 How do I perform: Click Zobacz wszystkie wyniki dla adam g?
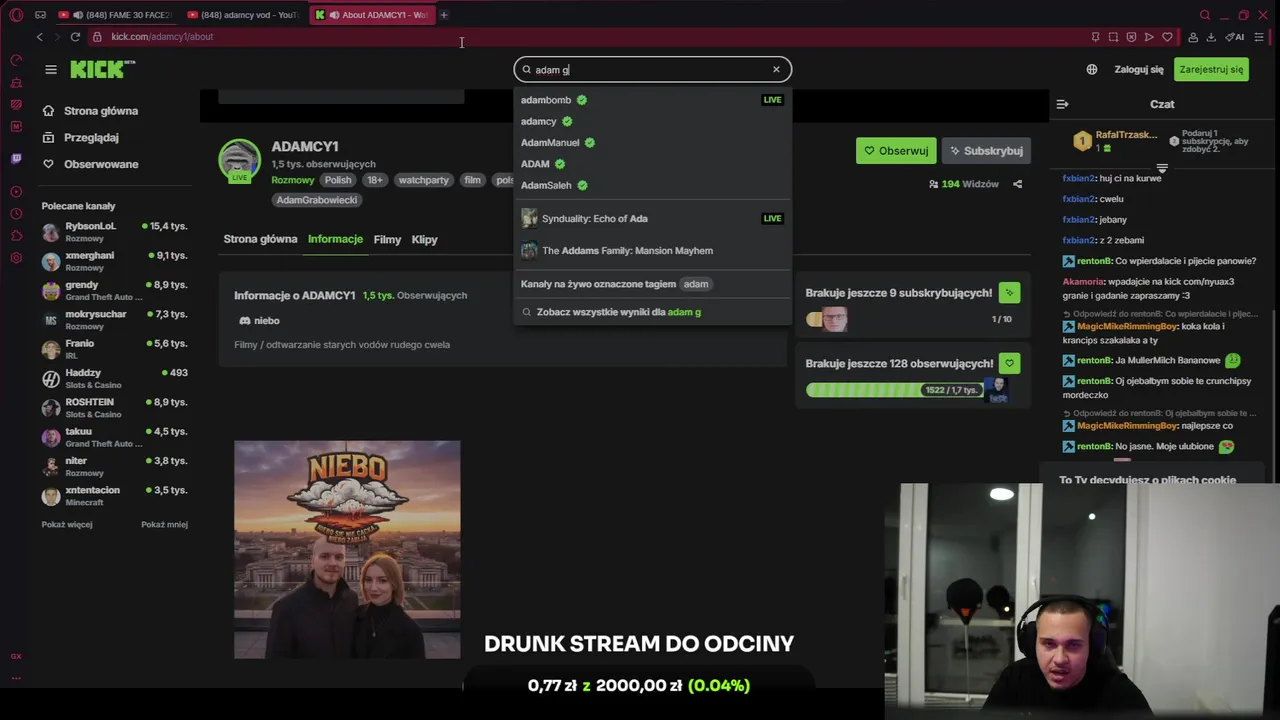(652, 312)
